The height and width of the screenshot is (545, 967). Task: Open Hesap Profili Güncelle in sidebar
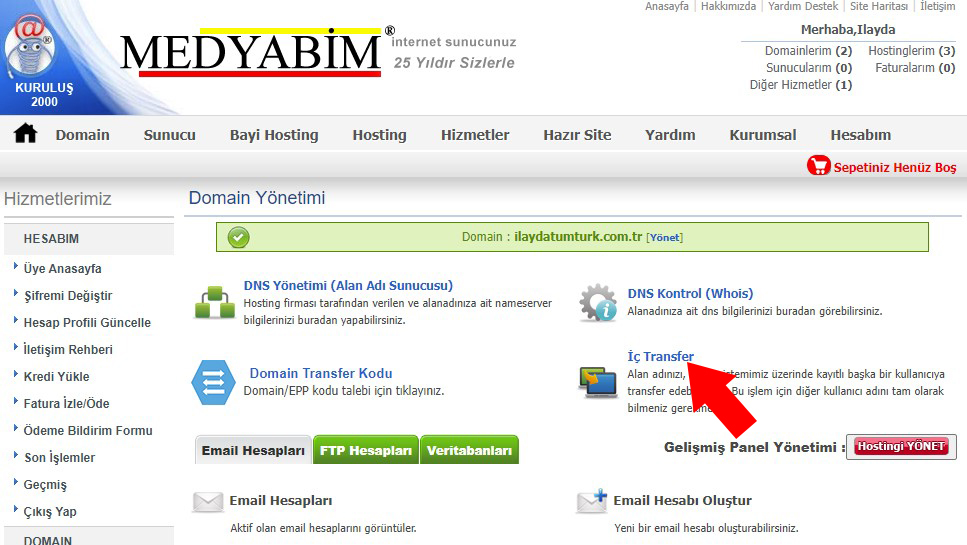pos(87,322)
